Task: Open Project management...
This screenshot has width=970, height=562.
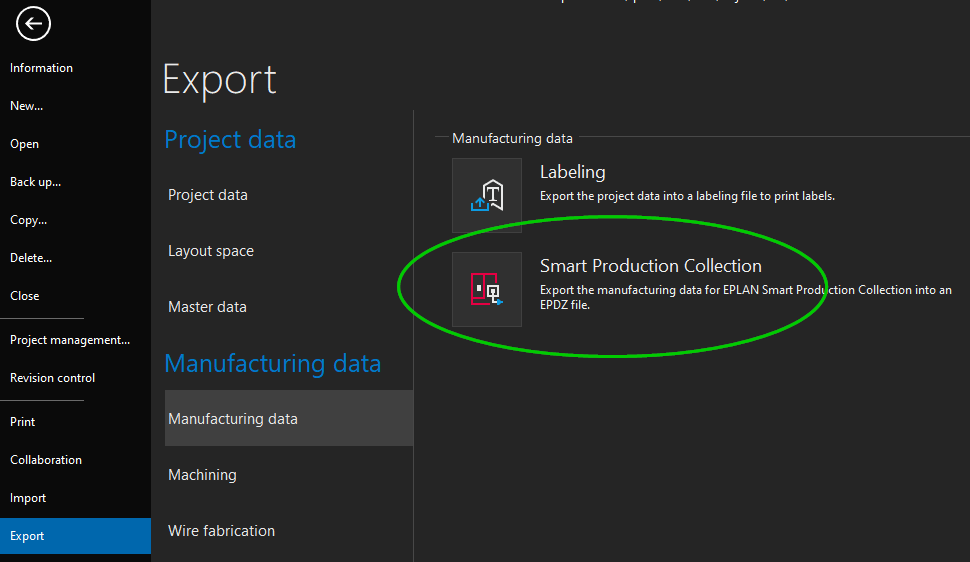Action: 70,340
